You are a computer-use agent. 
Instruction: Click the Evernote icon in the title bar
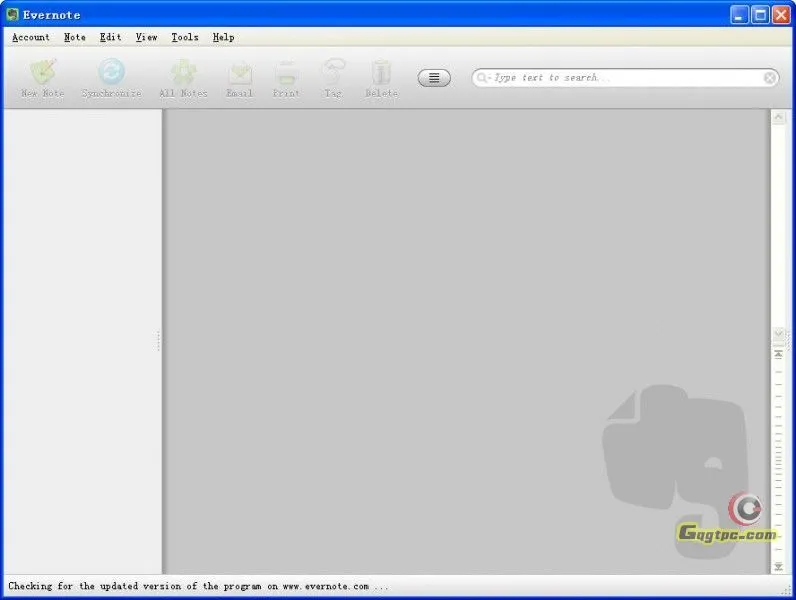[x=13, y=15]
